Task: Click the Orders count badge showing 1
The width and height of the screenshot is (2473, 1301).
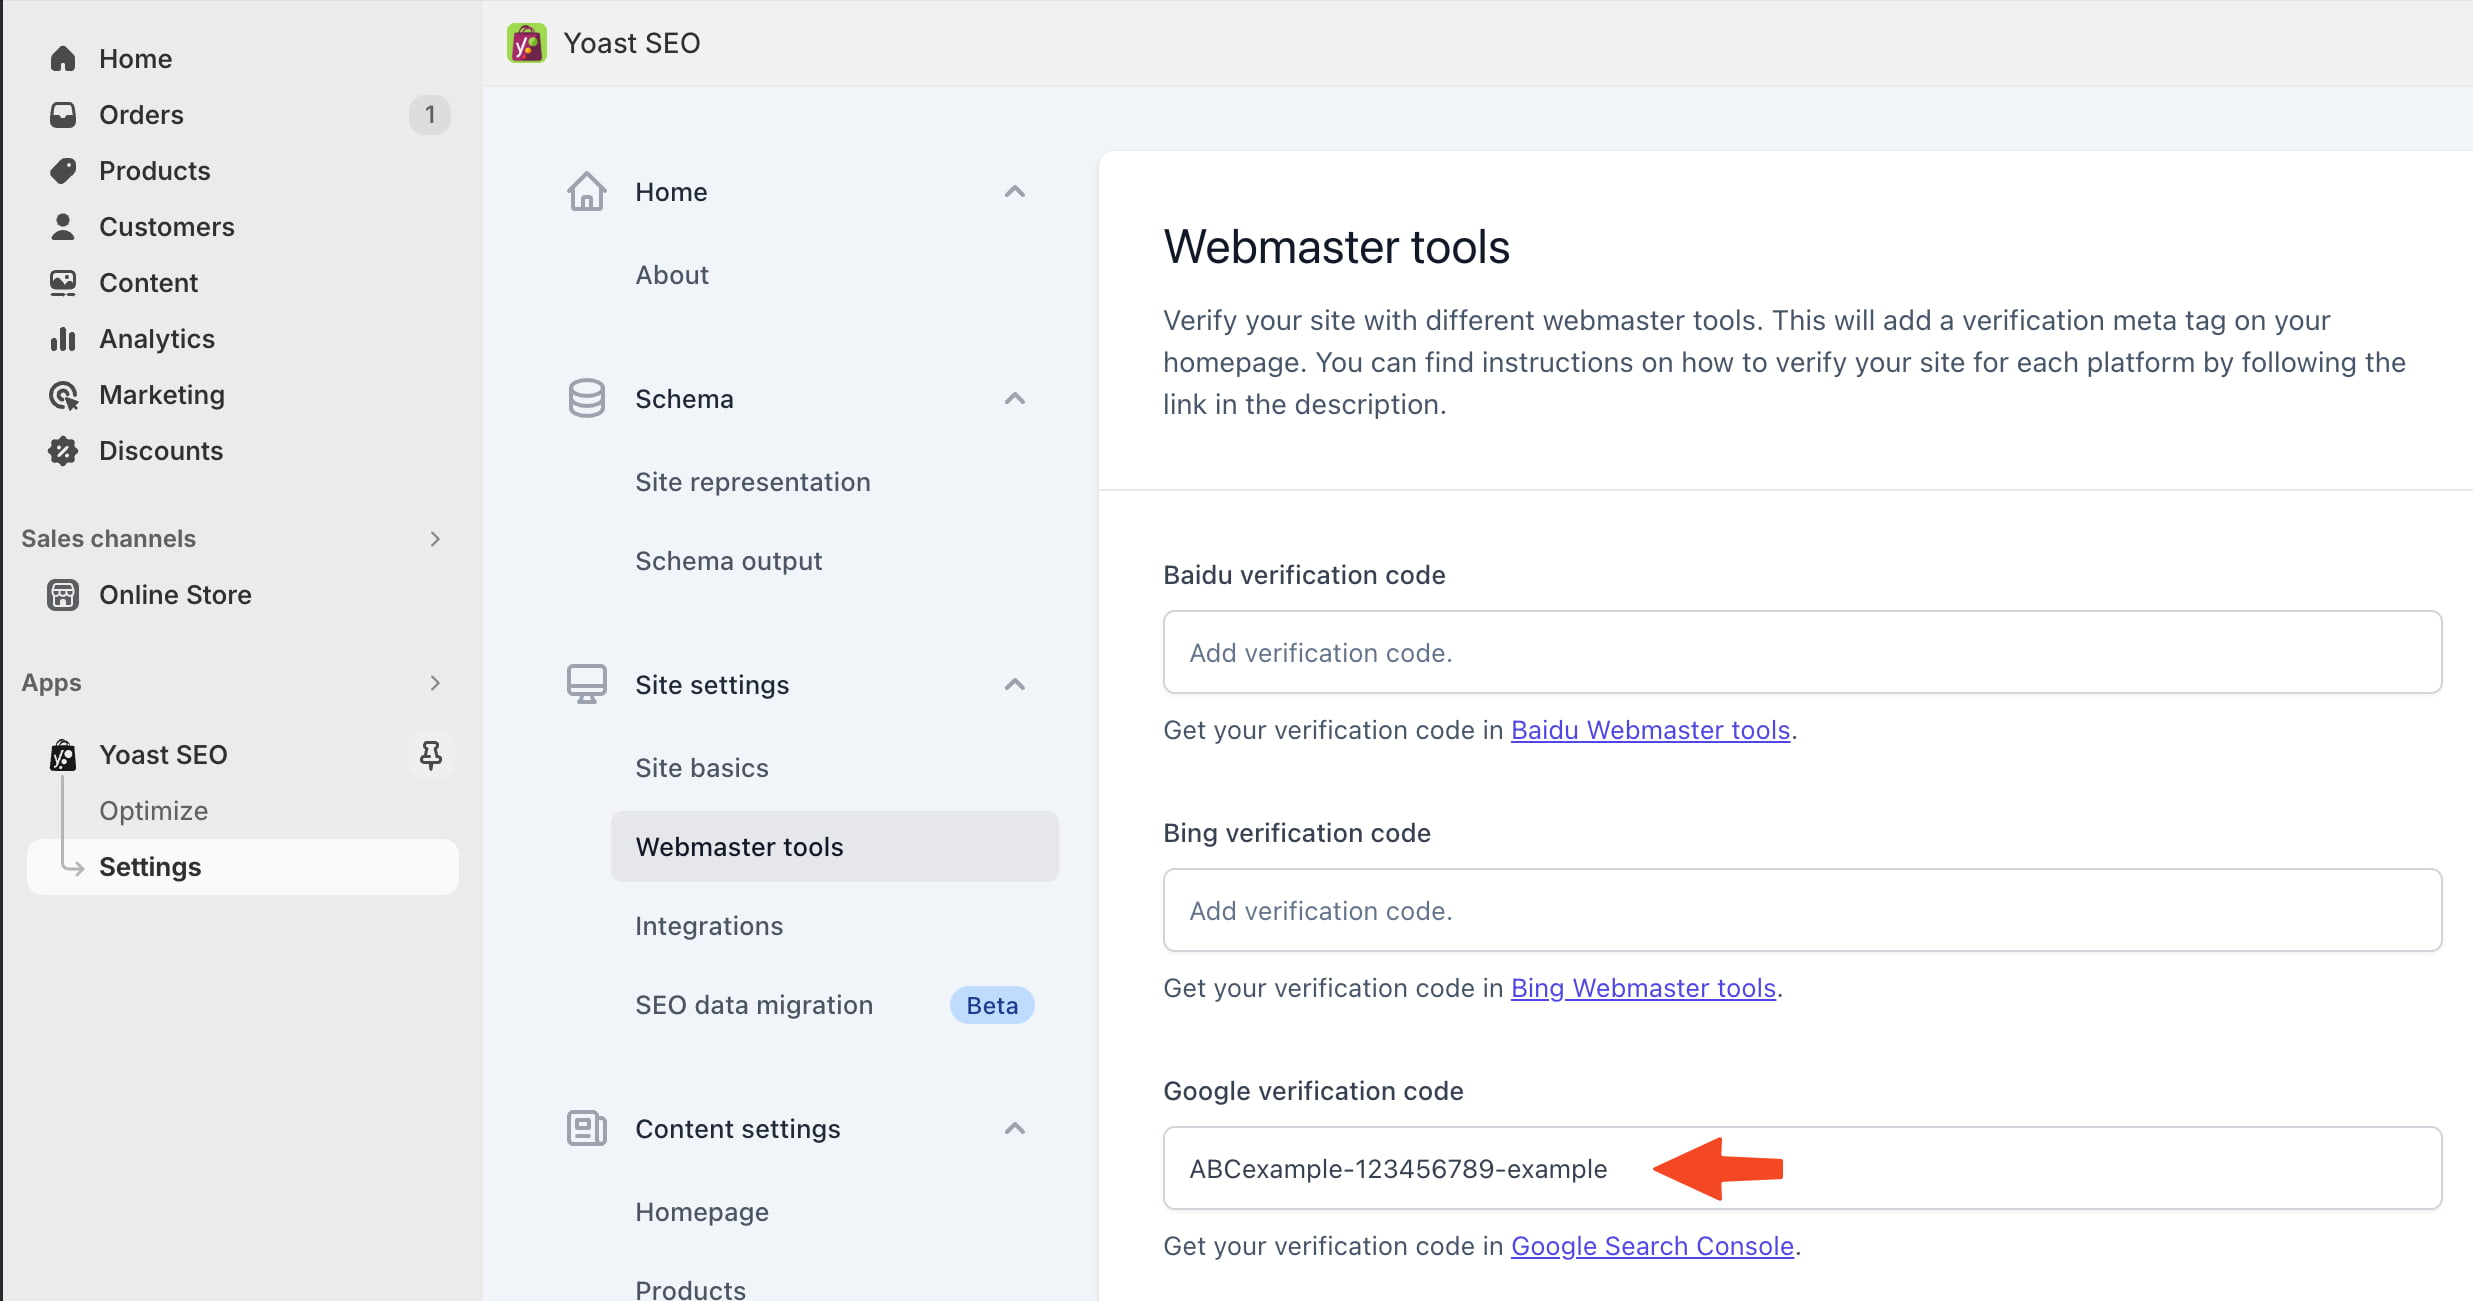Action: [x=430, y=115]
